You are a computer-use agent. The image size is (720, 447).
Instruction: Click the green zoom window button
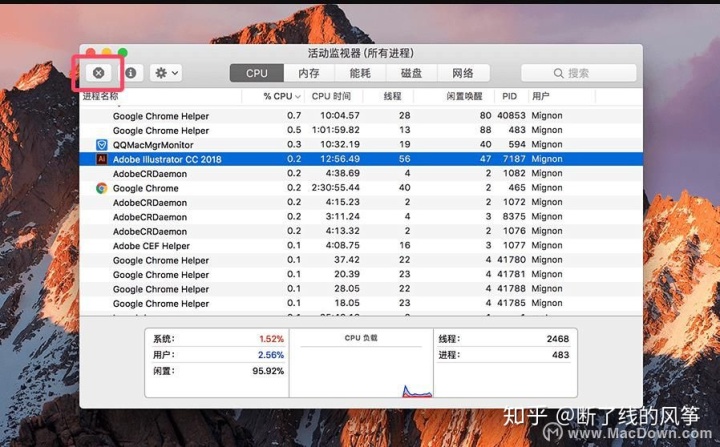[123, 52]
